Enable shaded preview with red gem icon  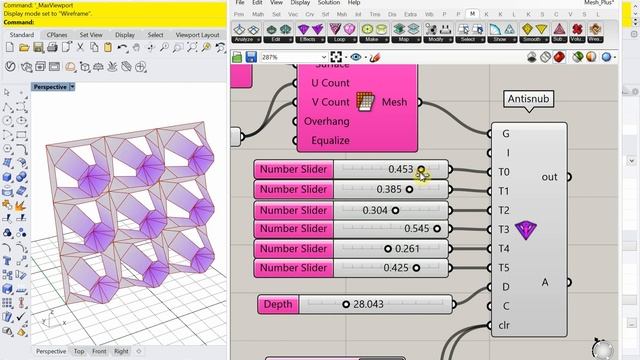click(x=559, y=57)
